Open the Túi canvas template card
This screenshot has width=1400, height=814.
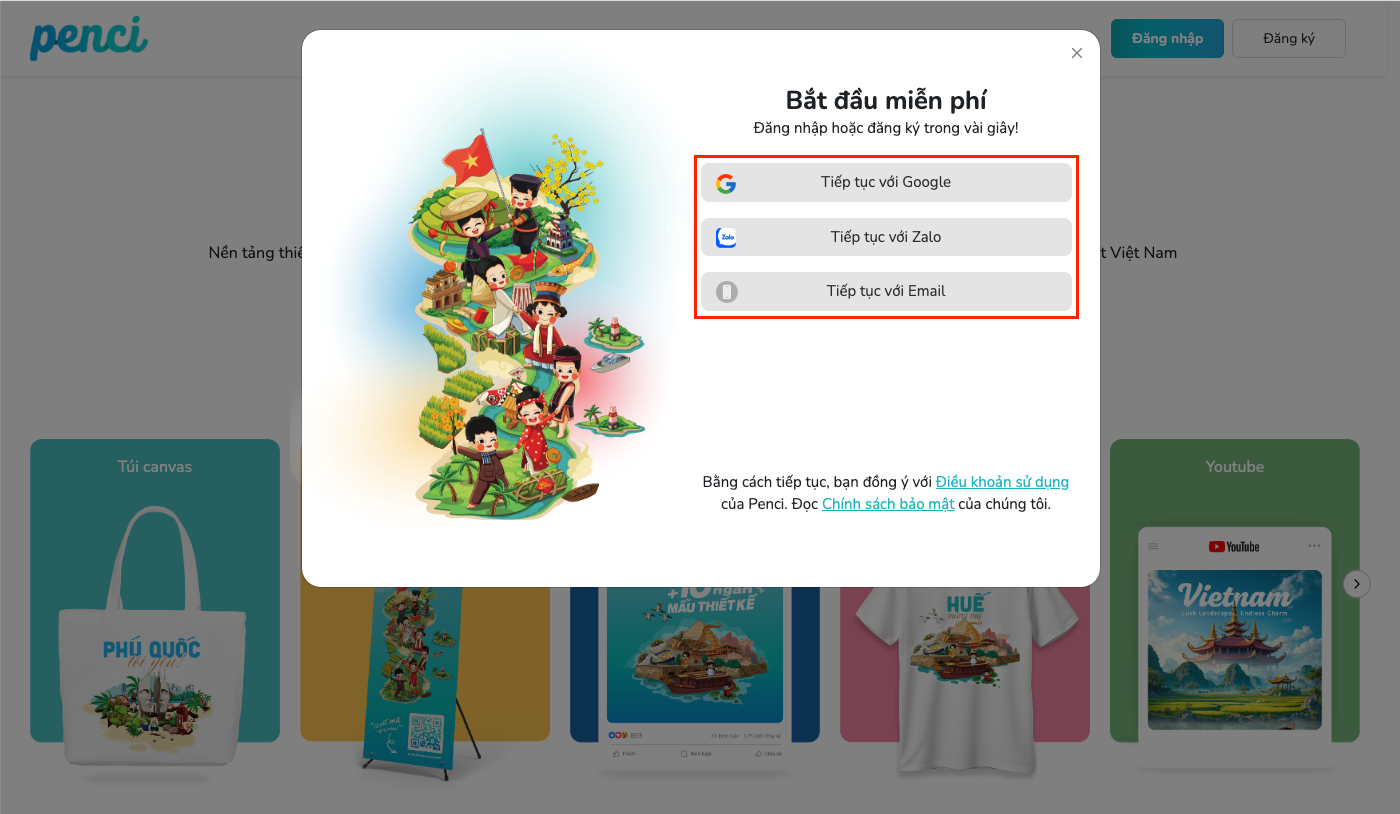tap(155, 590)
